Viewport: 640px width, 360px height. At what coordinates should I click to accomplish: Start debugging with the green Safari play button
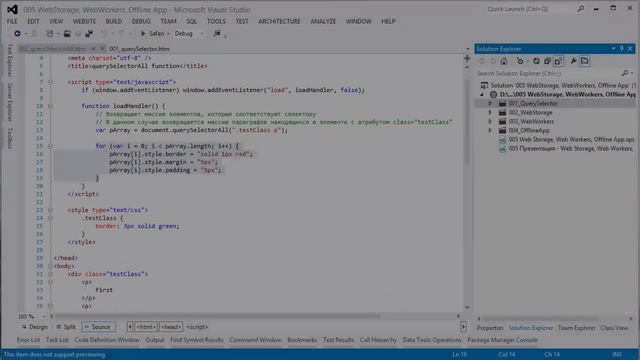pyautogui.click(x=143, y=33)
